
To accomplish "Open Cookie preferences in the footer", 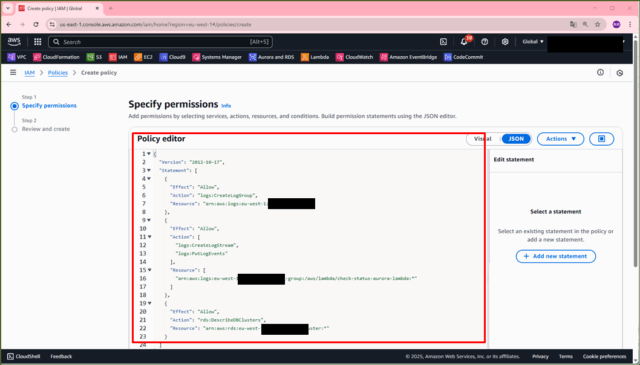I will tap(604, 356).
